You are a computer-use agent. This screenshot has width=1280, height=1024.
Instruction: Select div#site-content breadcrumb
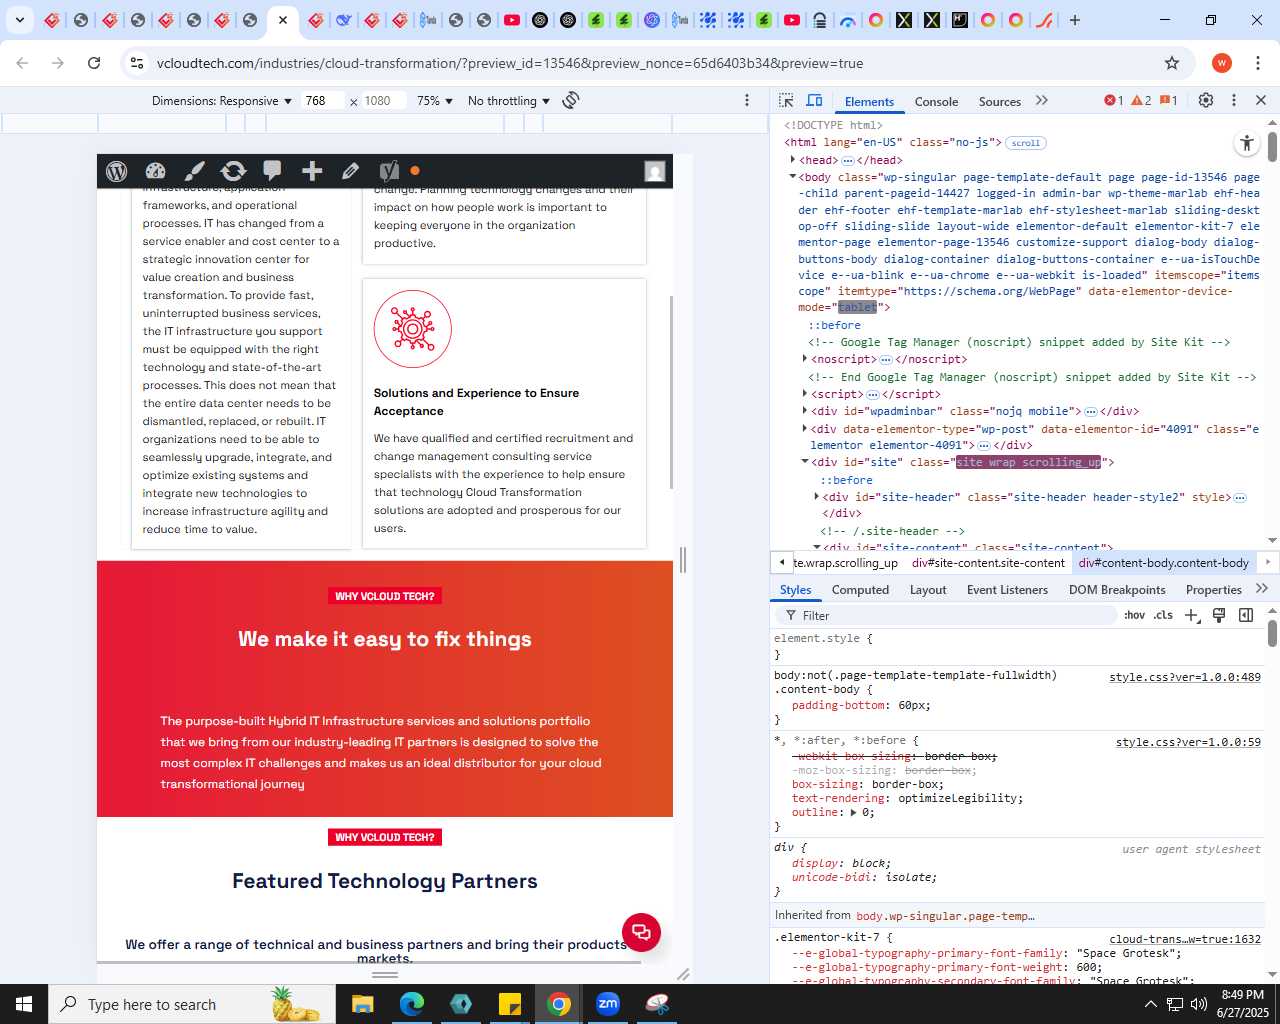point(986,563)
